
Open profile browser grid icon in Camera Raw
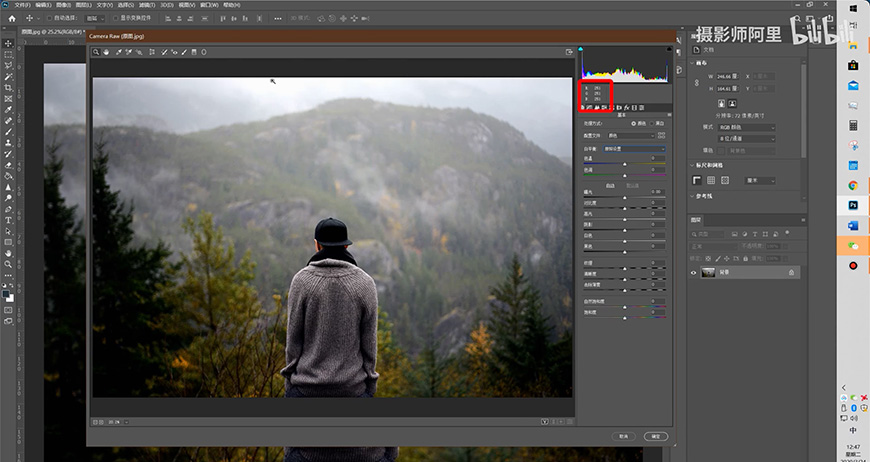[661, 135]
